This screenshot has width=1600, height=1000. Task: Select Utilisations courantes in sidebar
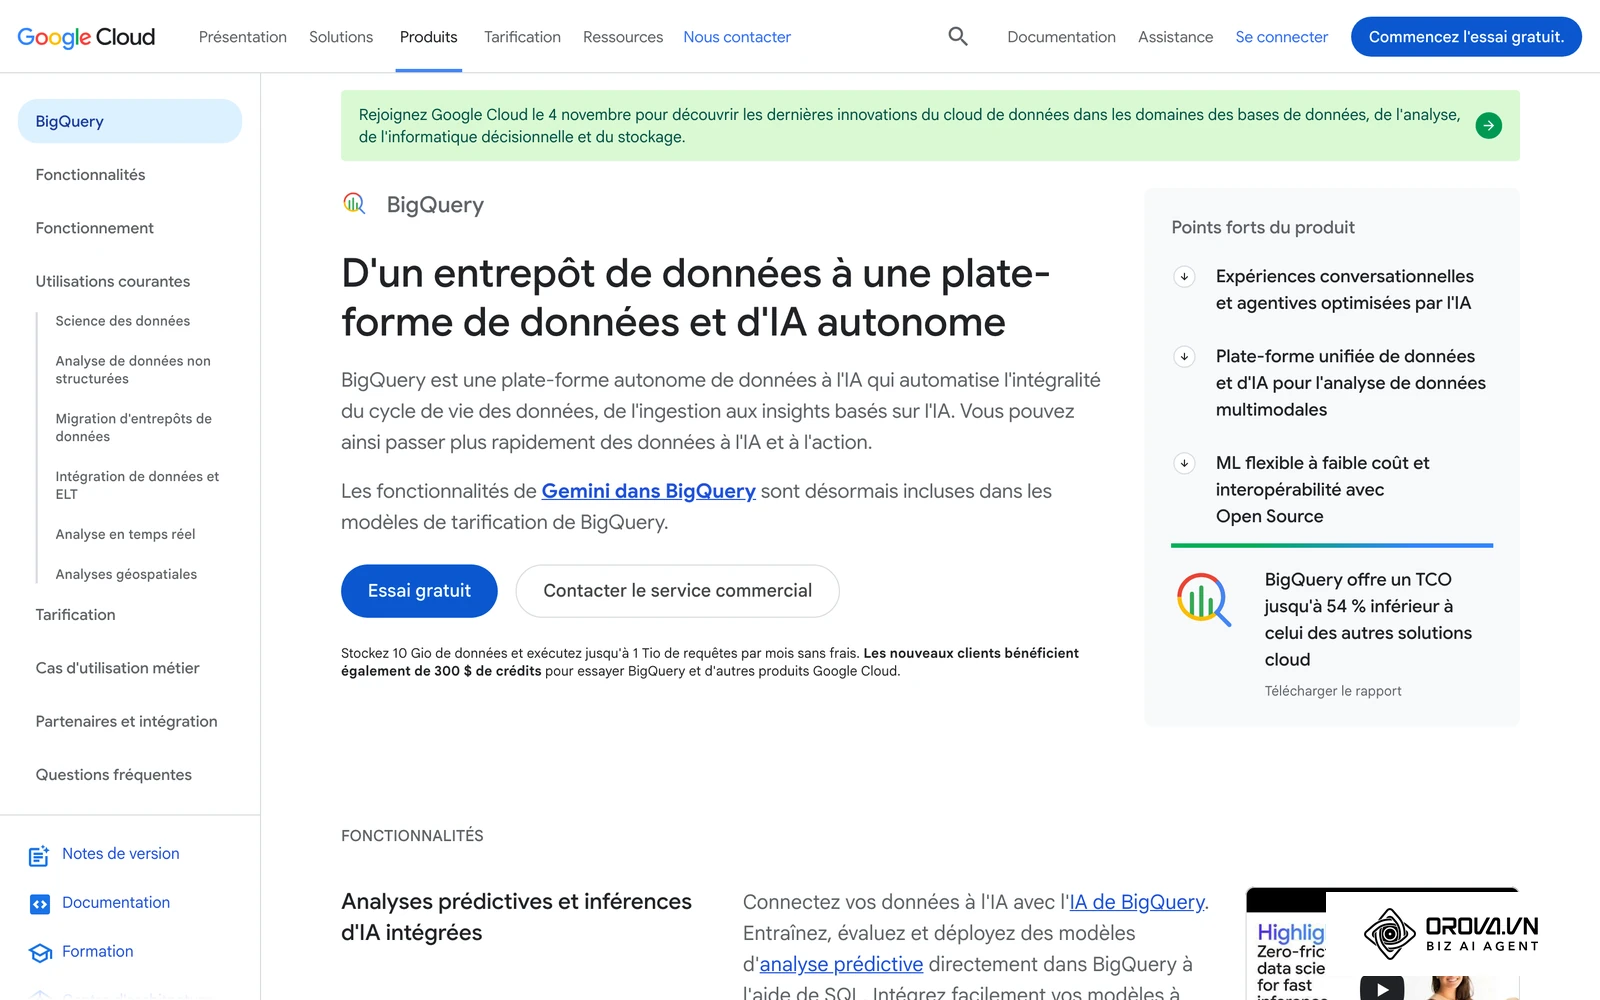pyautogui.click(x=113, y=282)
